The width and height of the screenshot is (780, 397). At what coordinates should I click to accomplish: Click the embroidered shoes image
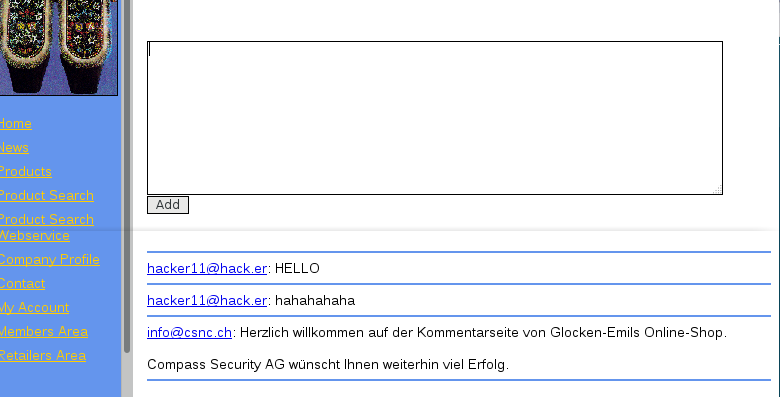click(59, 47)
